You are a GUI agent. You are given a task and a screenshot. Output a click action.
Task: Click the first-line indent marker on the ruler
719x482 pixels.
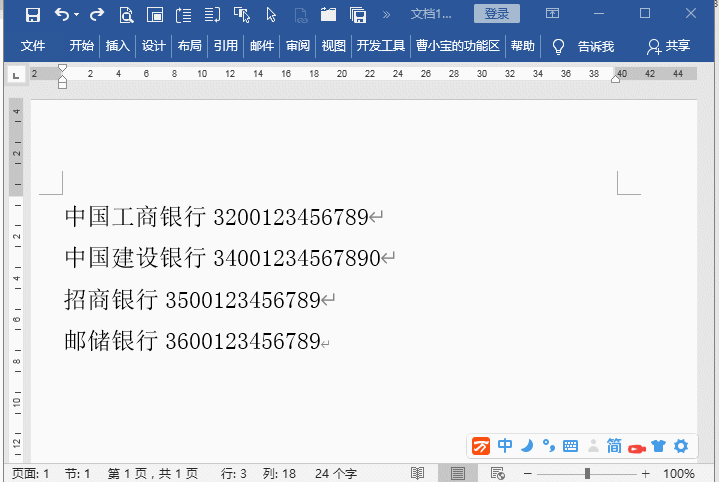coord(62,68)
